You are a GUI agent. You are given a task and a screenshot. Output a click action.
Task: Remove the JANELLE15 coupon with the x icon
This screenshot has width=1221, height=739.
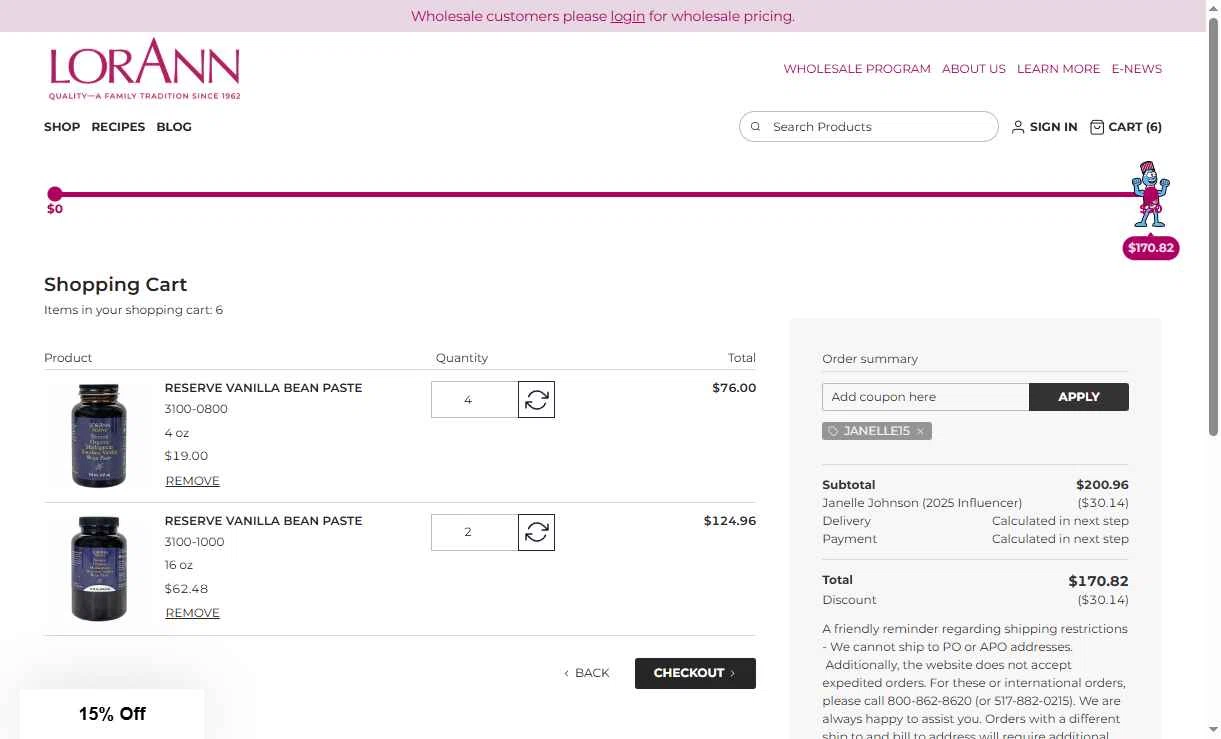[x=920, y=431]
